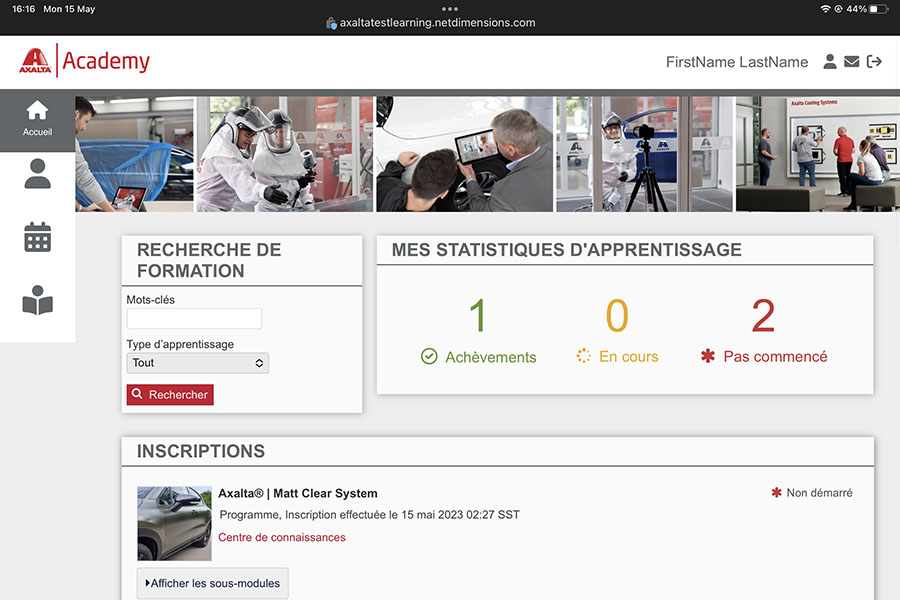900x600 pixels.
Task: Open Axalta Matt Clear System course title
Action: click(298, 493)
